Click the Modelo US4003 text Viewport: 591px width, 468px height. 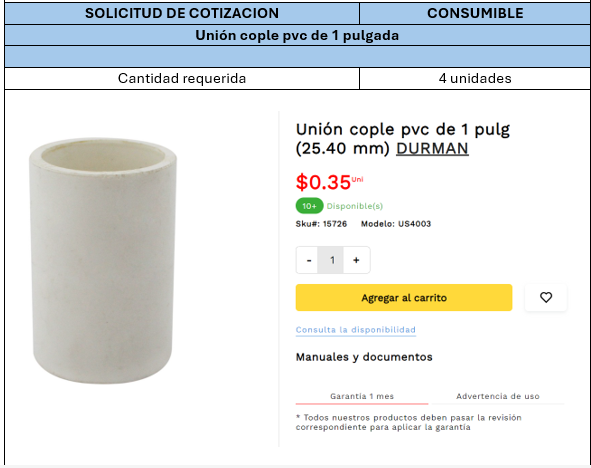(x=396, y=224)
